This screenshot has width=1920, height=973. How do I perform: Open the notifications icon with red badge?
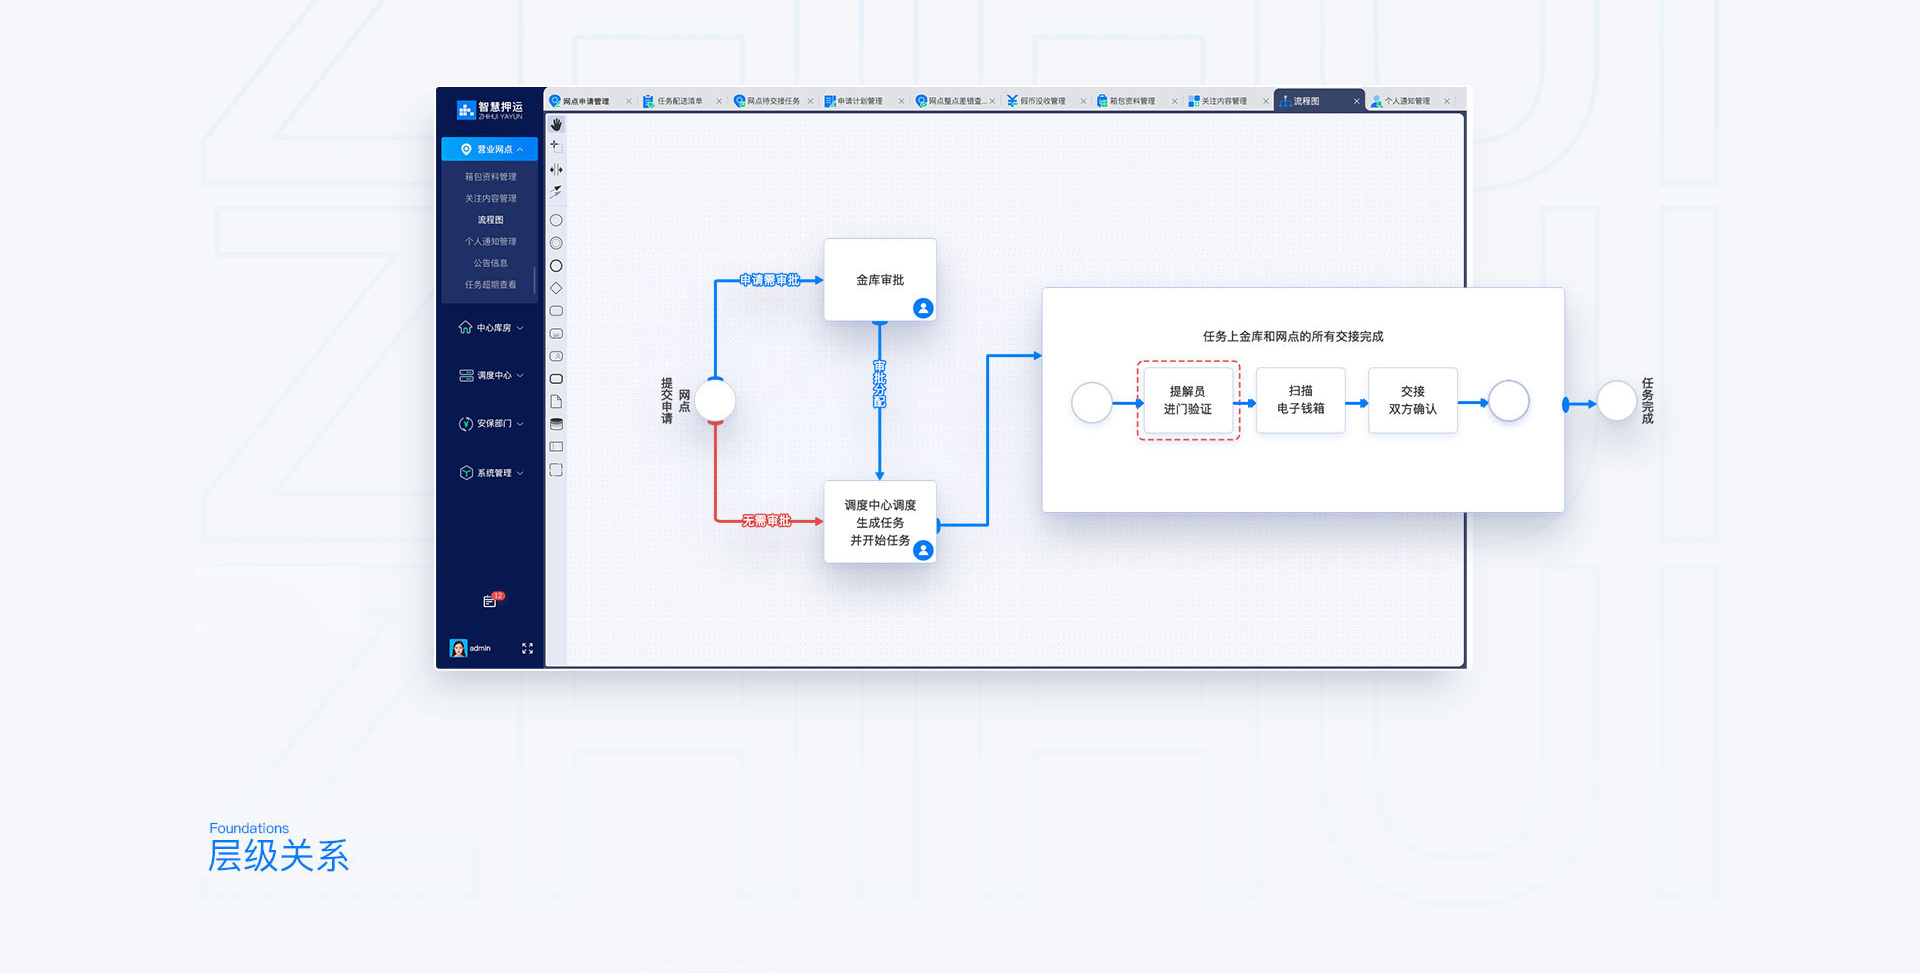[x=492, y=600]
